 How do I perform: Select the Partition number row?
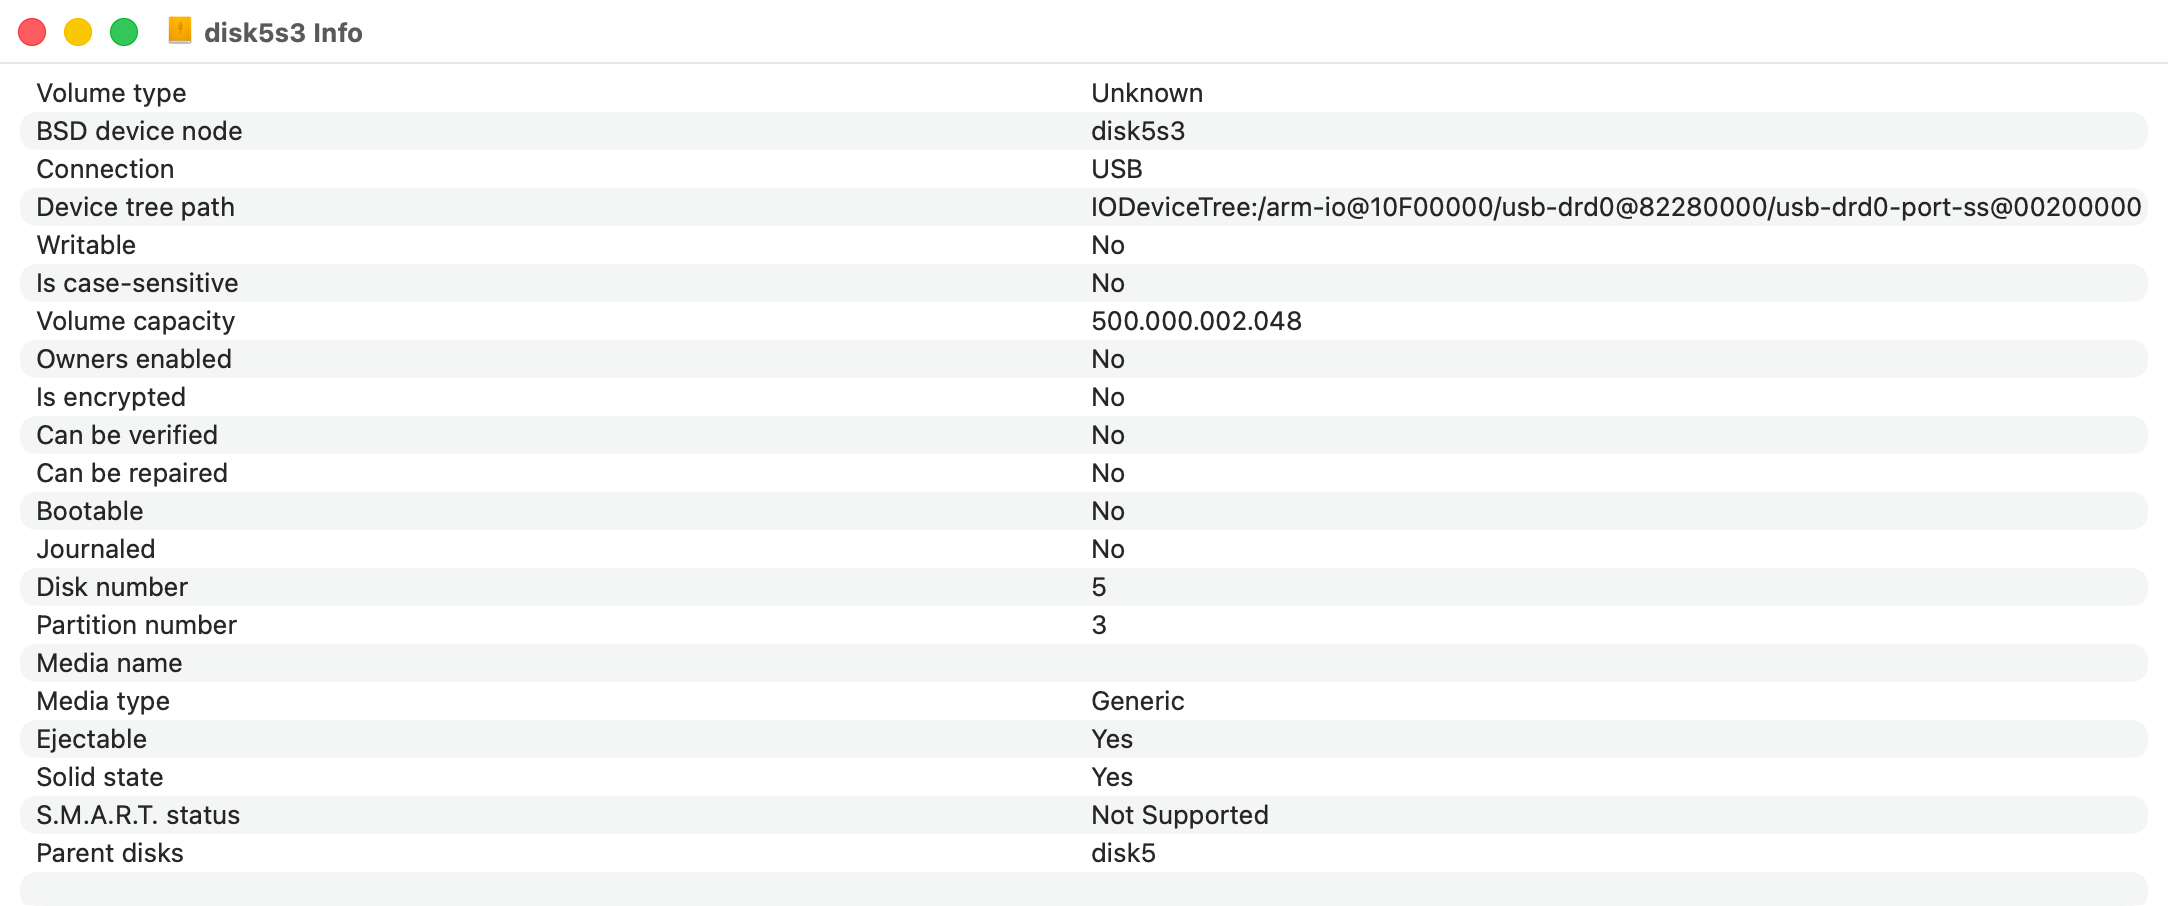pos(1084,625)
